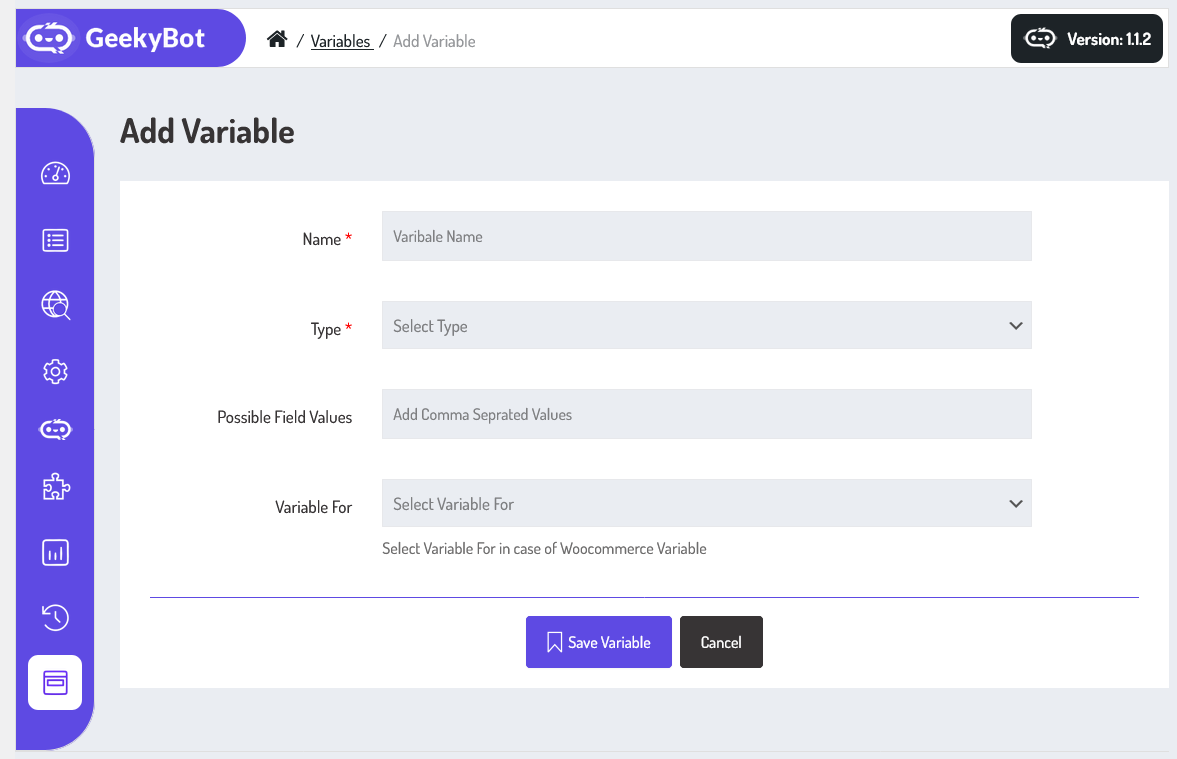Click the chatbot robot icon in sidebar
Viewport: 1177px width, 759px height.
55,430
